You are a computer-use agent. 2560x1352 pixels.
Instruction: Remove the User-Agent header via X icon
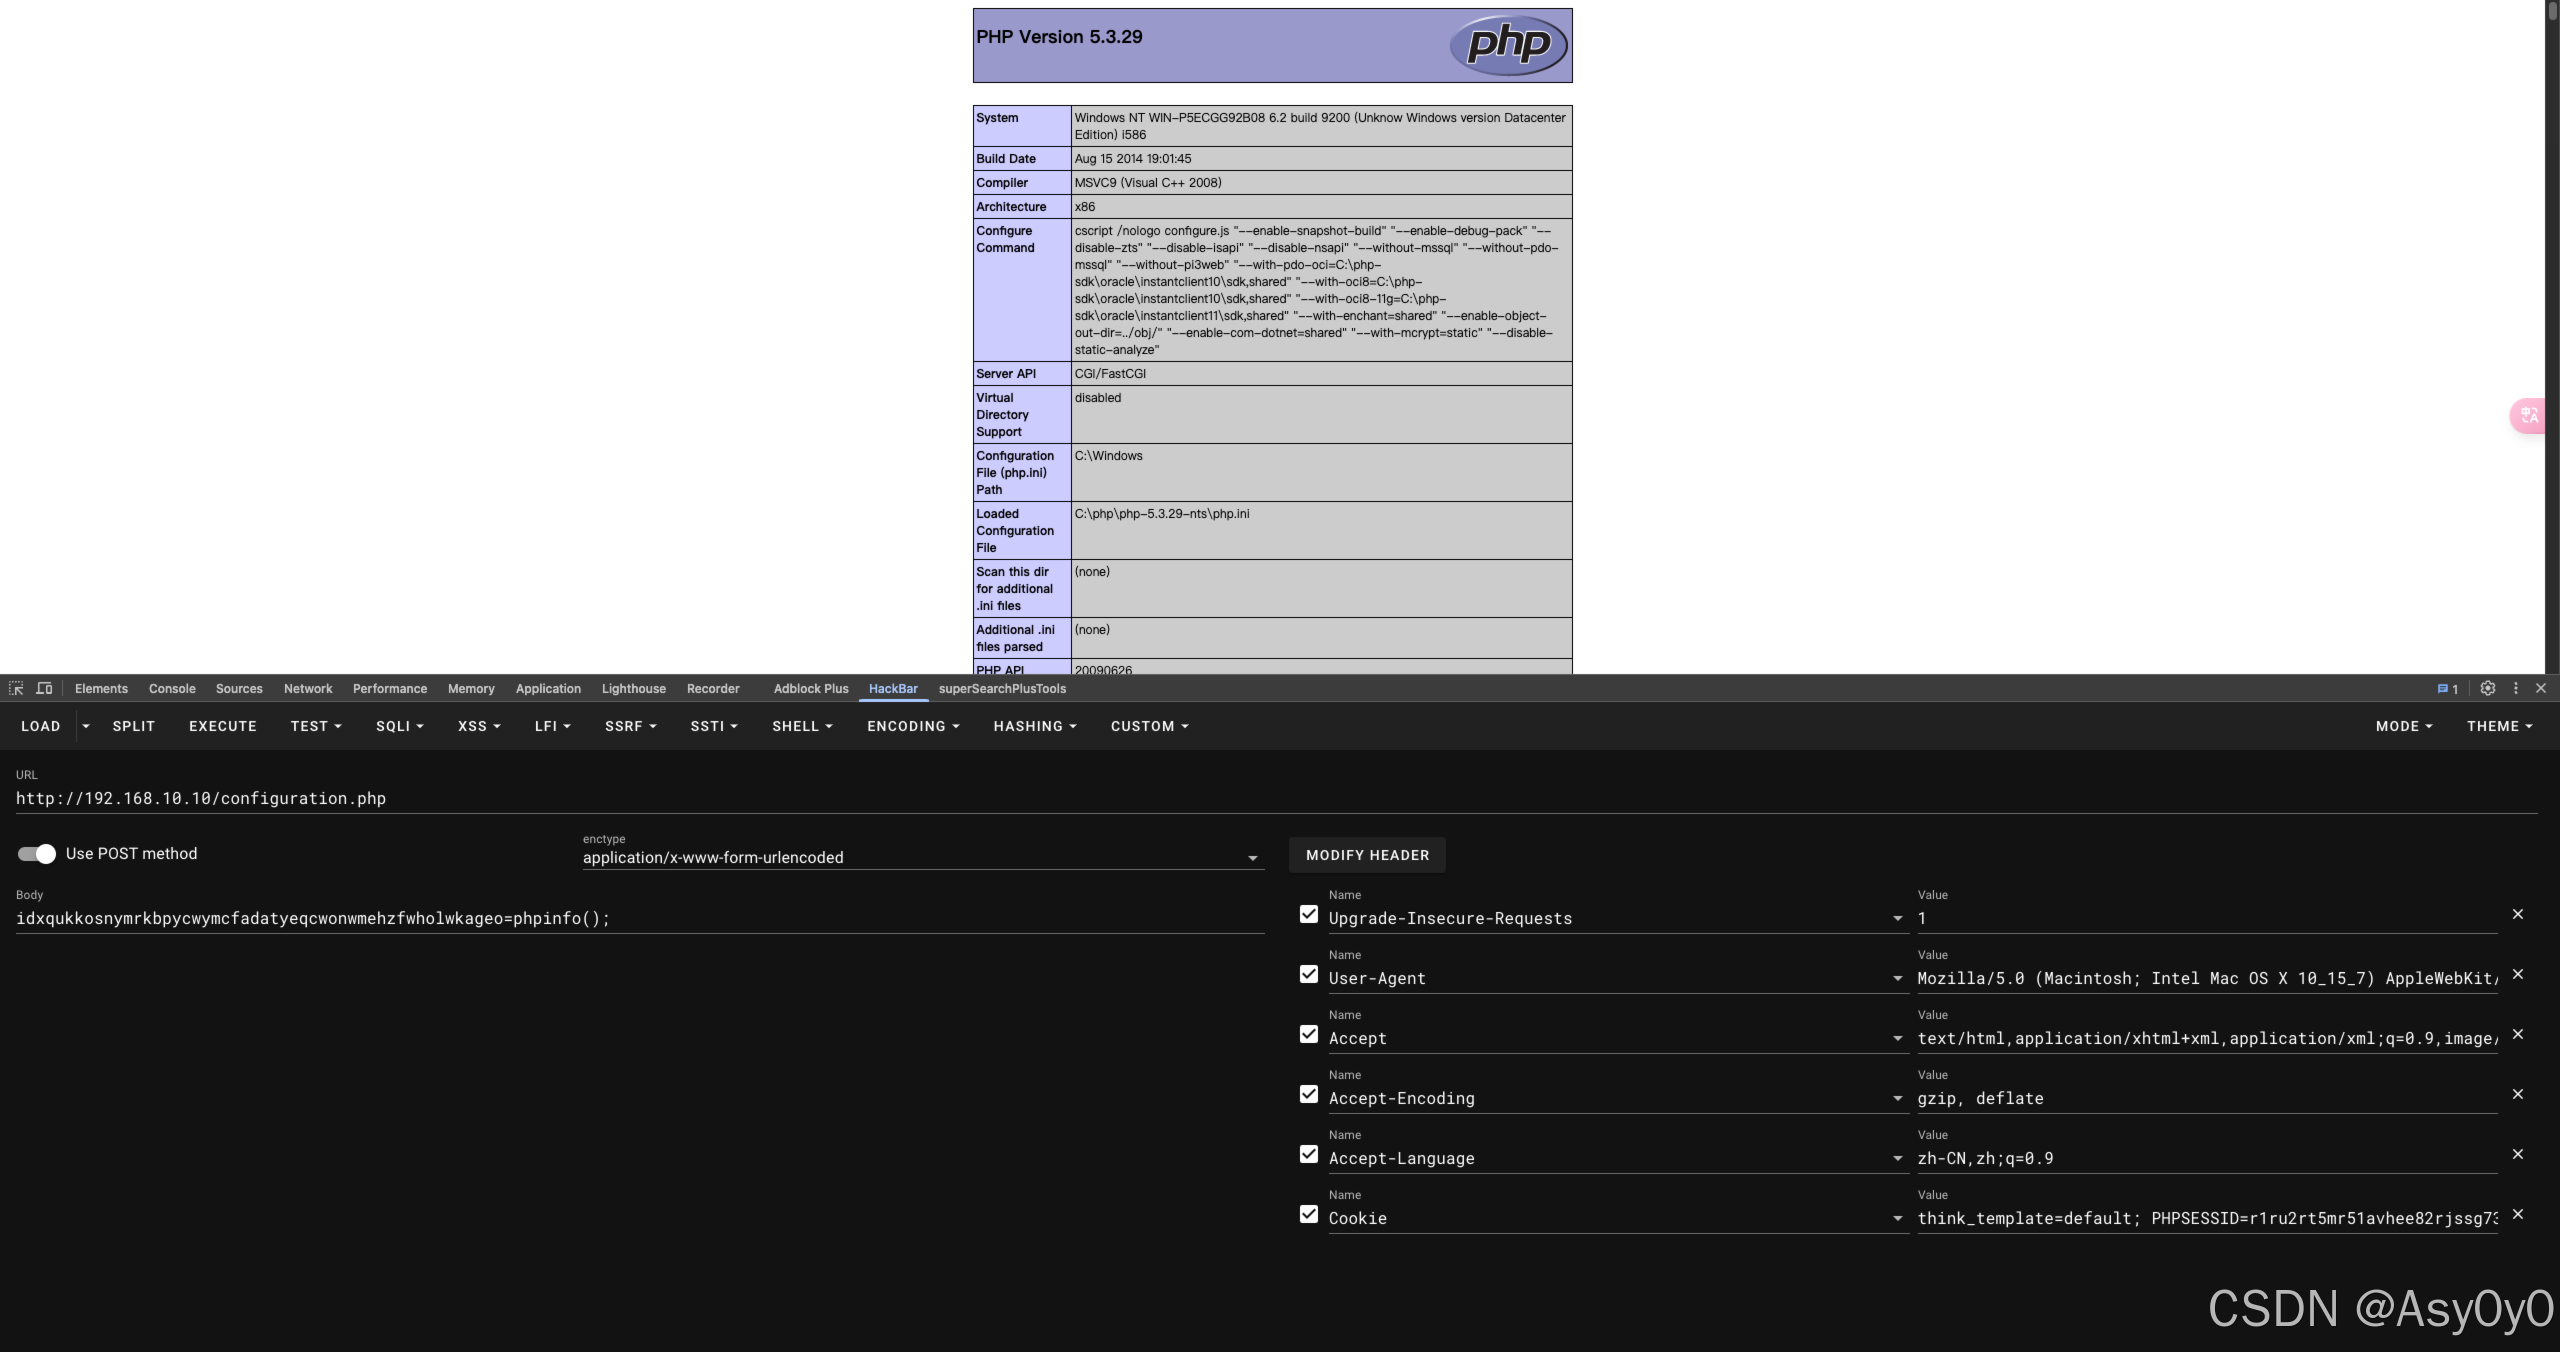point(2518,974)
